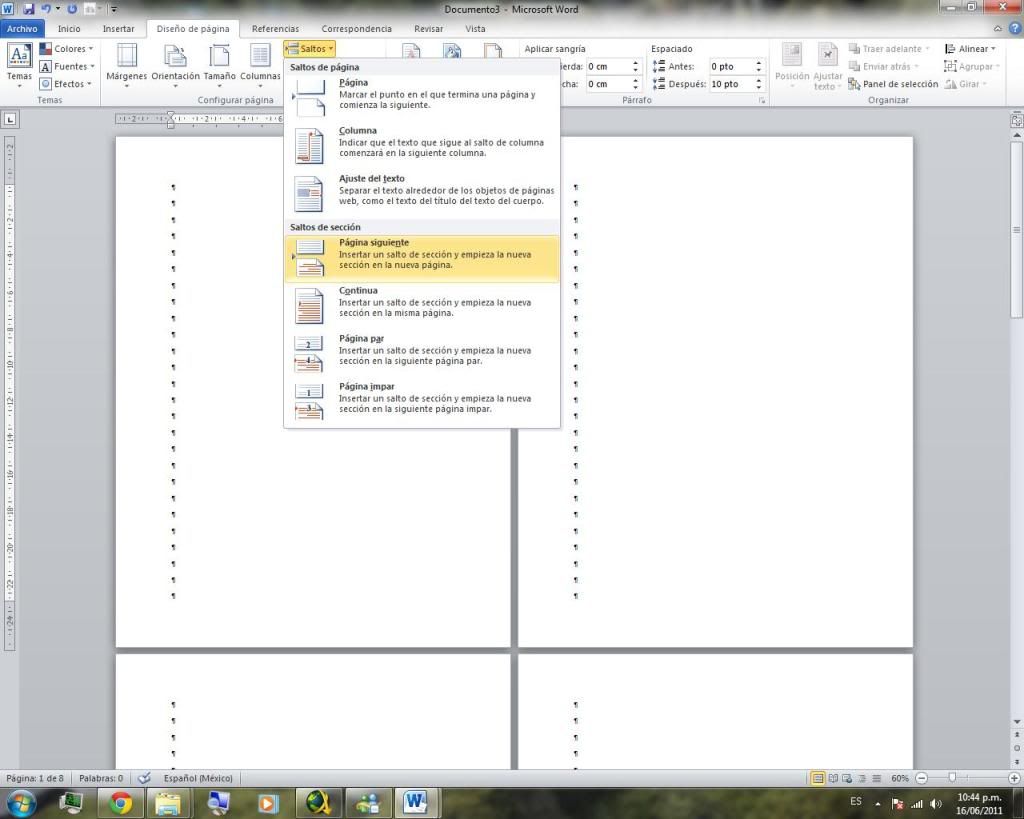Switch to Web Layout view

click(x=848, y=778)
